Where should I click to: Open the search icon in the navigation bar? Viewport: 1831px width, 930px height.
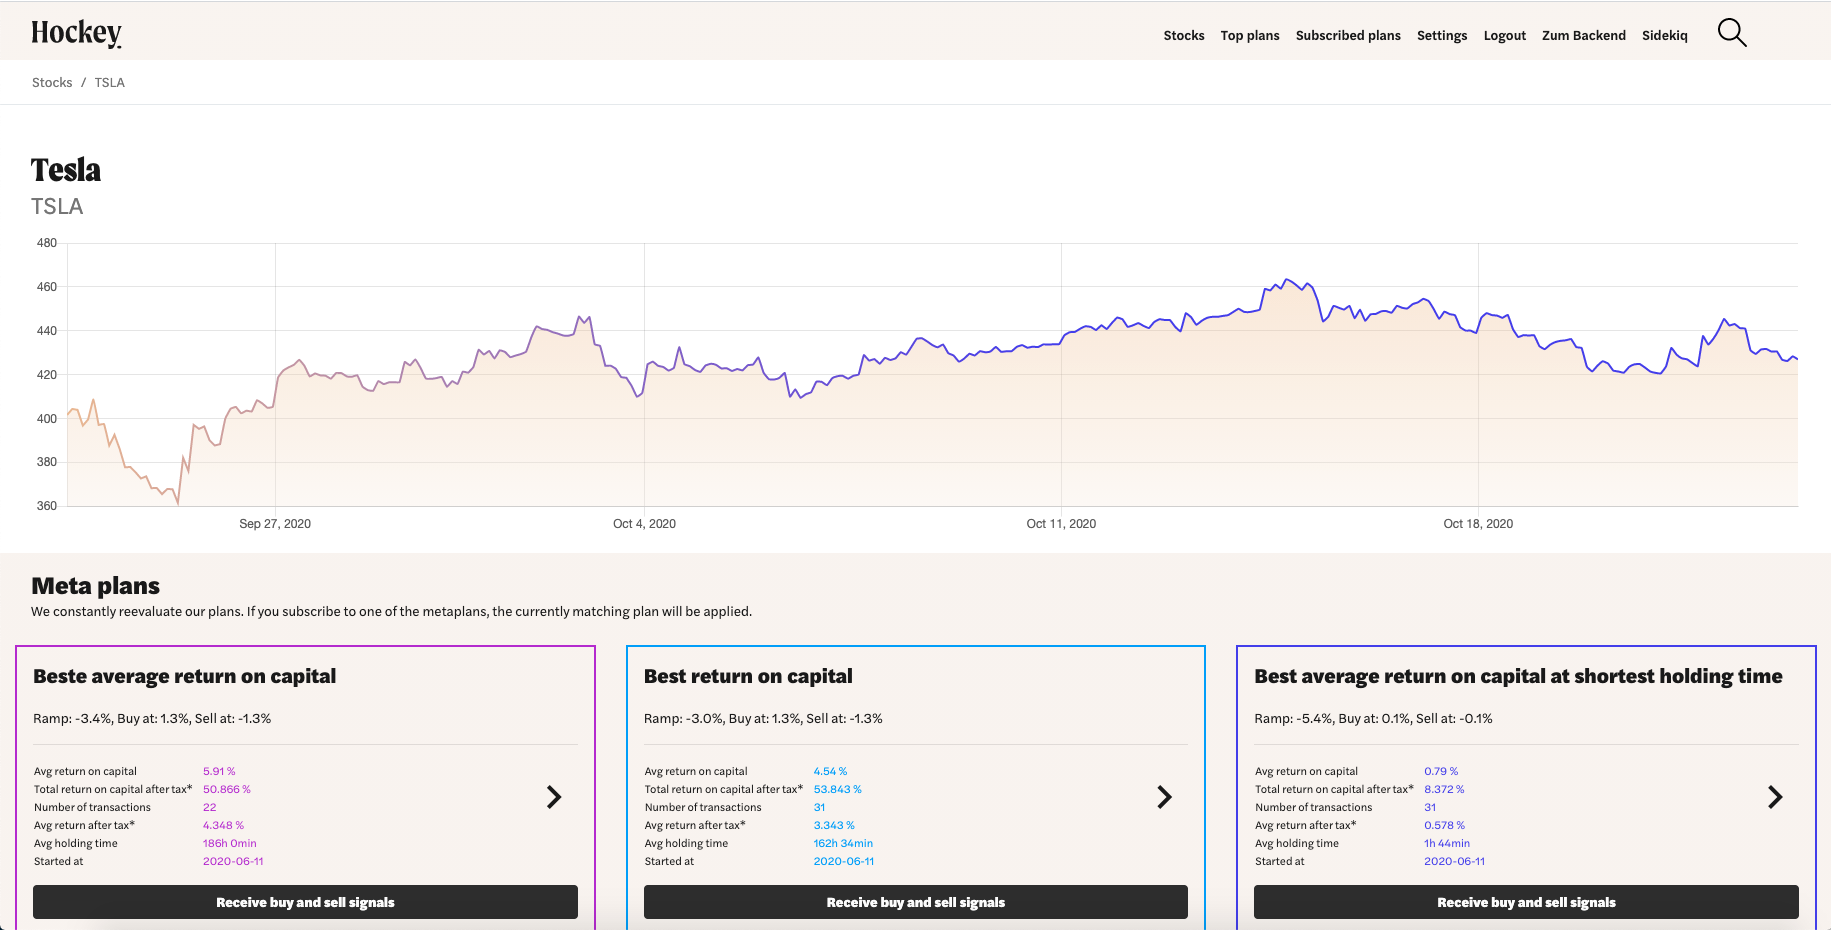pos(1731,32)
